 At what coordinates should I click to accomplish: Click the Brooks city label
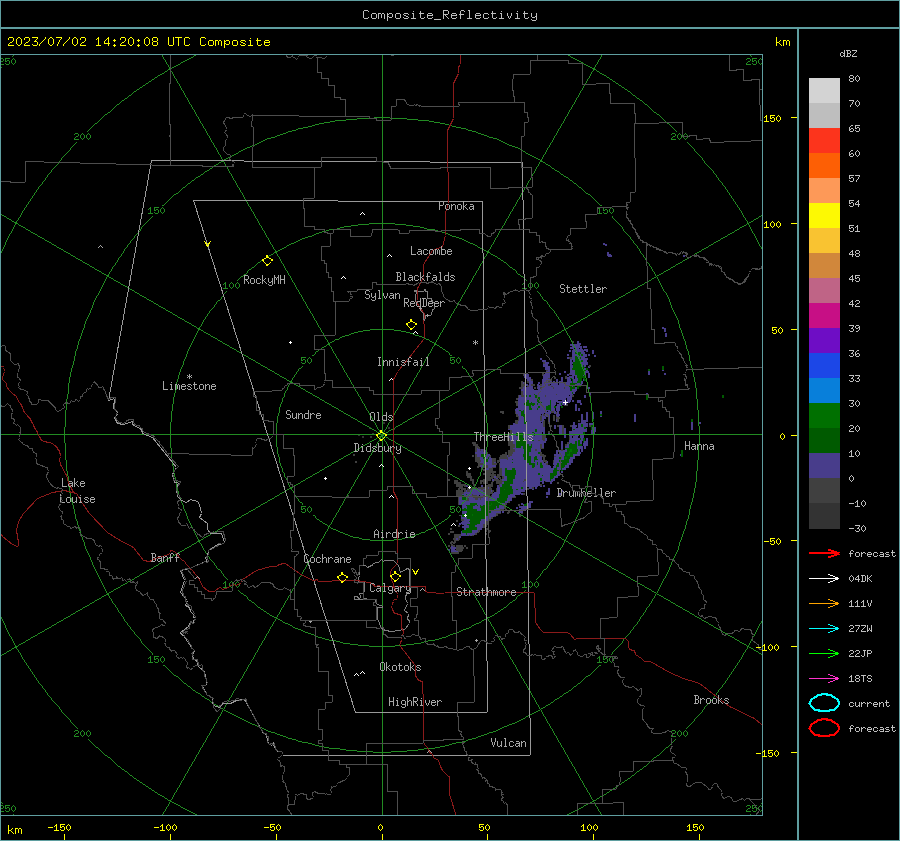click(711, 700)
